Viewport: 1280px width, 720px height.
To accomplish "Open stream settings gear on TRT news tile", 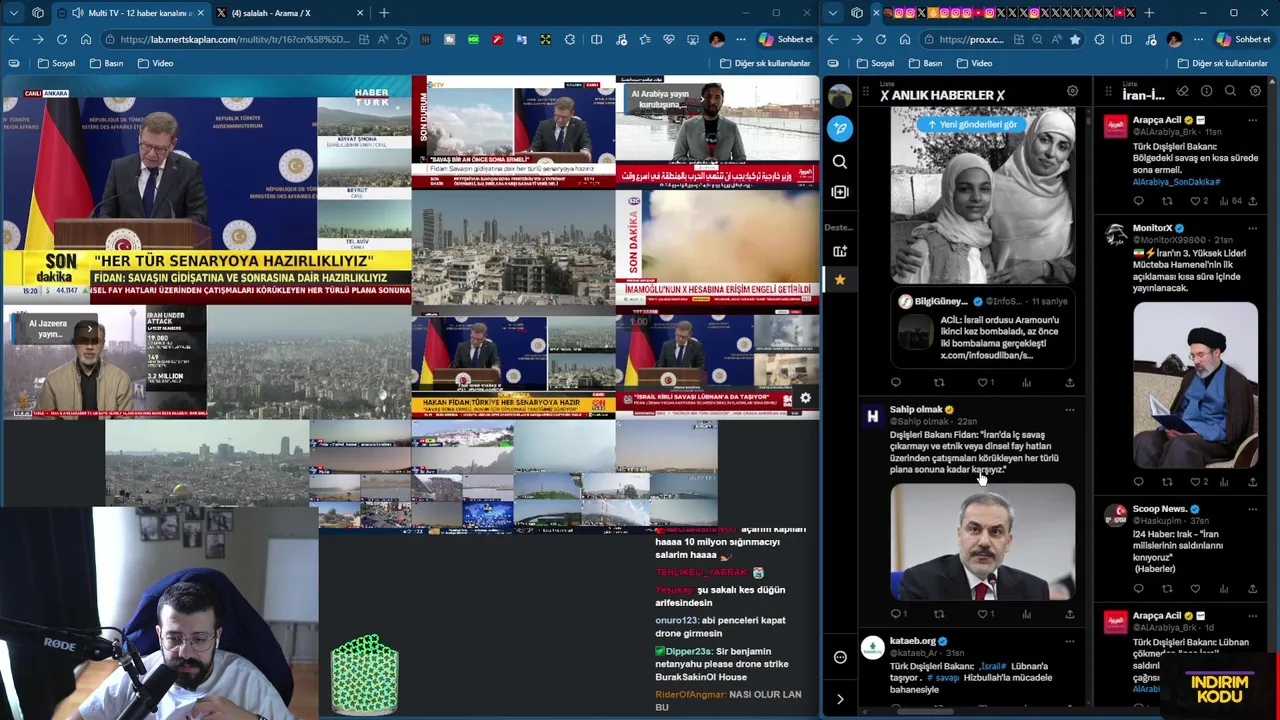I will [805, 398].
